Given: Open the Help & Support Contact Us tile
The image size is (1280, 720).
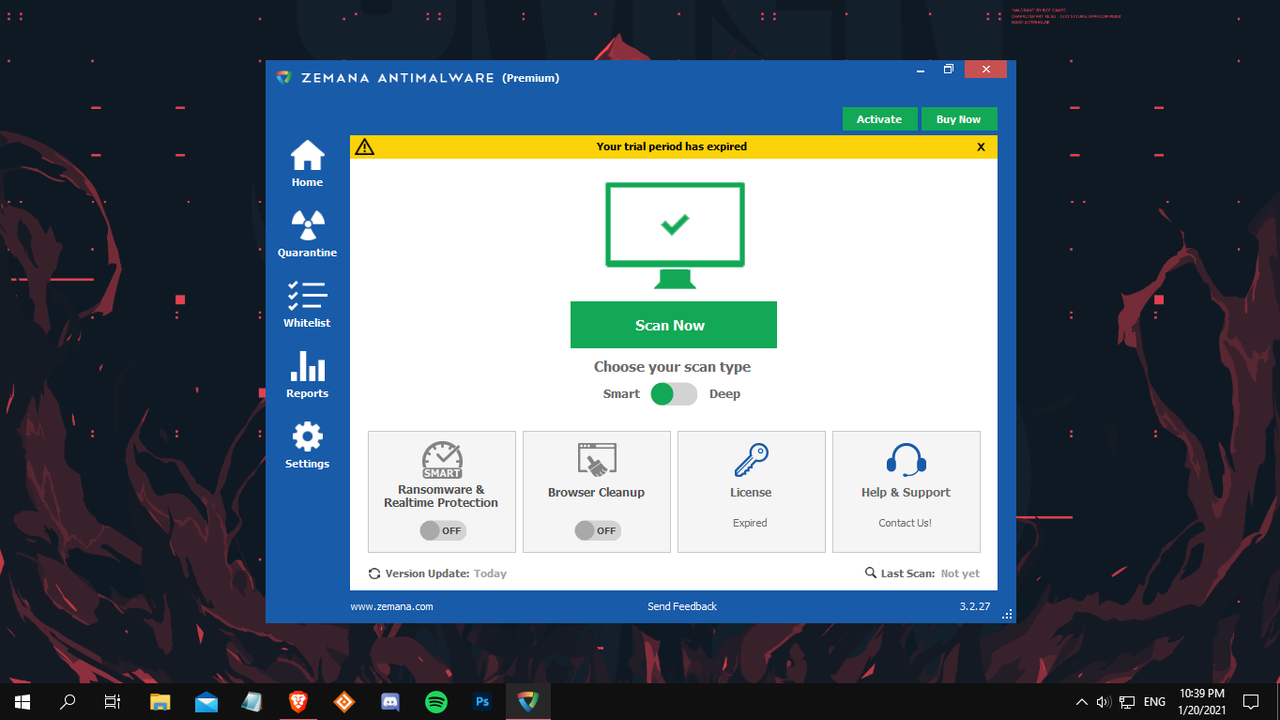Looking at the screenshot, I should pyautogui.click(x=906, y=492).
